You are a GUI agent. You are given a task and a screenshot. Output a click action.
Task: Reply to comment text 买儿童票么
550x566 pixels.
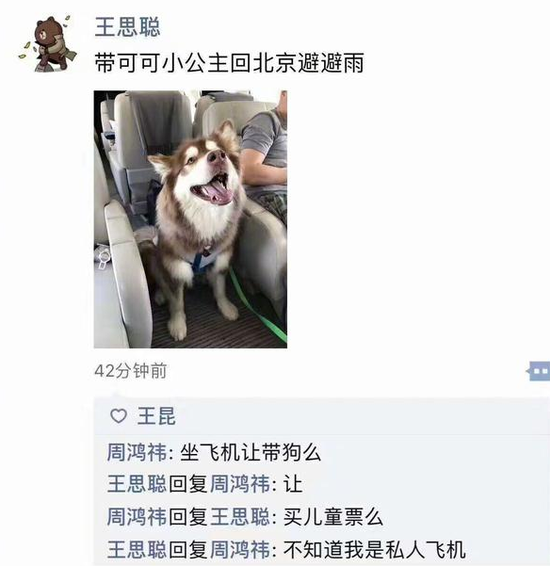tap(333, 517)
